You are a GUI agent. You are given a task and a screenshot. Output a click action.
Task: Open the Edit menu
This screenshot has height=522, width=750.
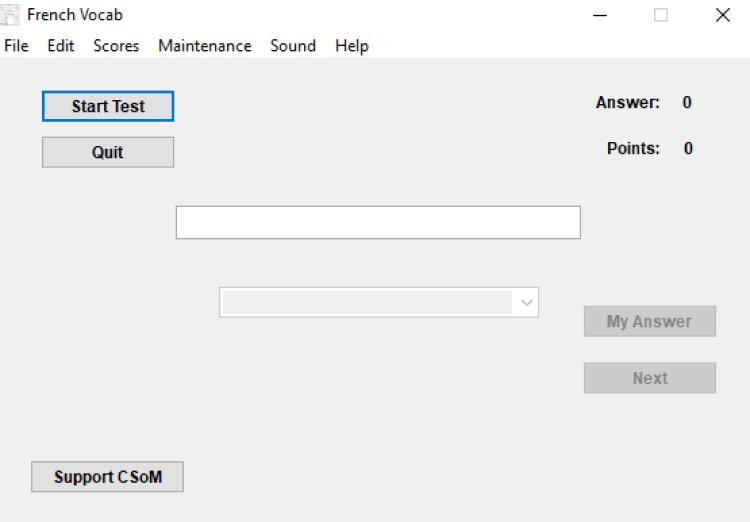click(x=61, y=46)
